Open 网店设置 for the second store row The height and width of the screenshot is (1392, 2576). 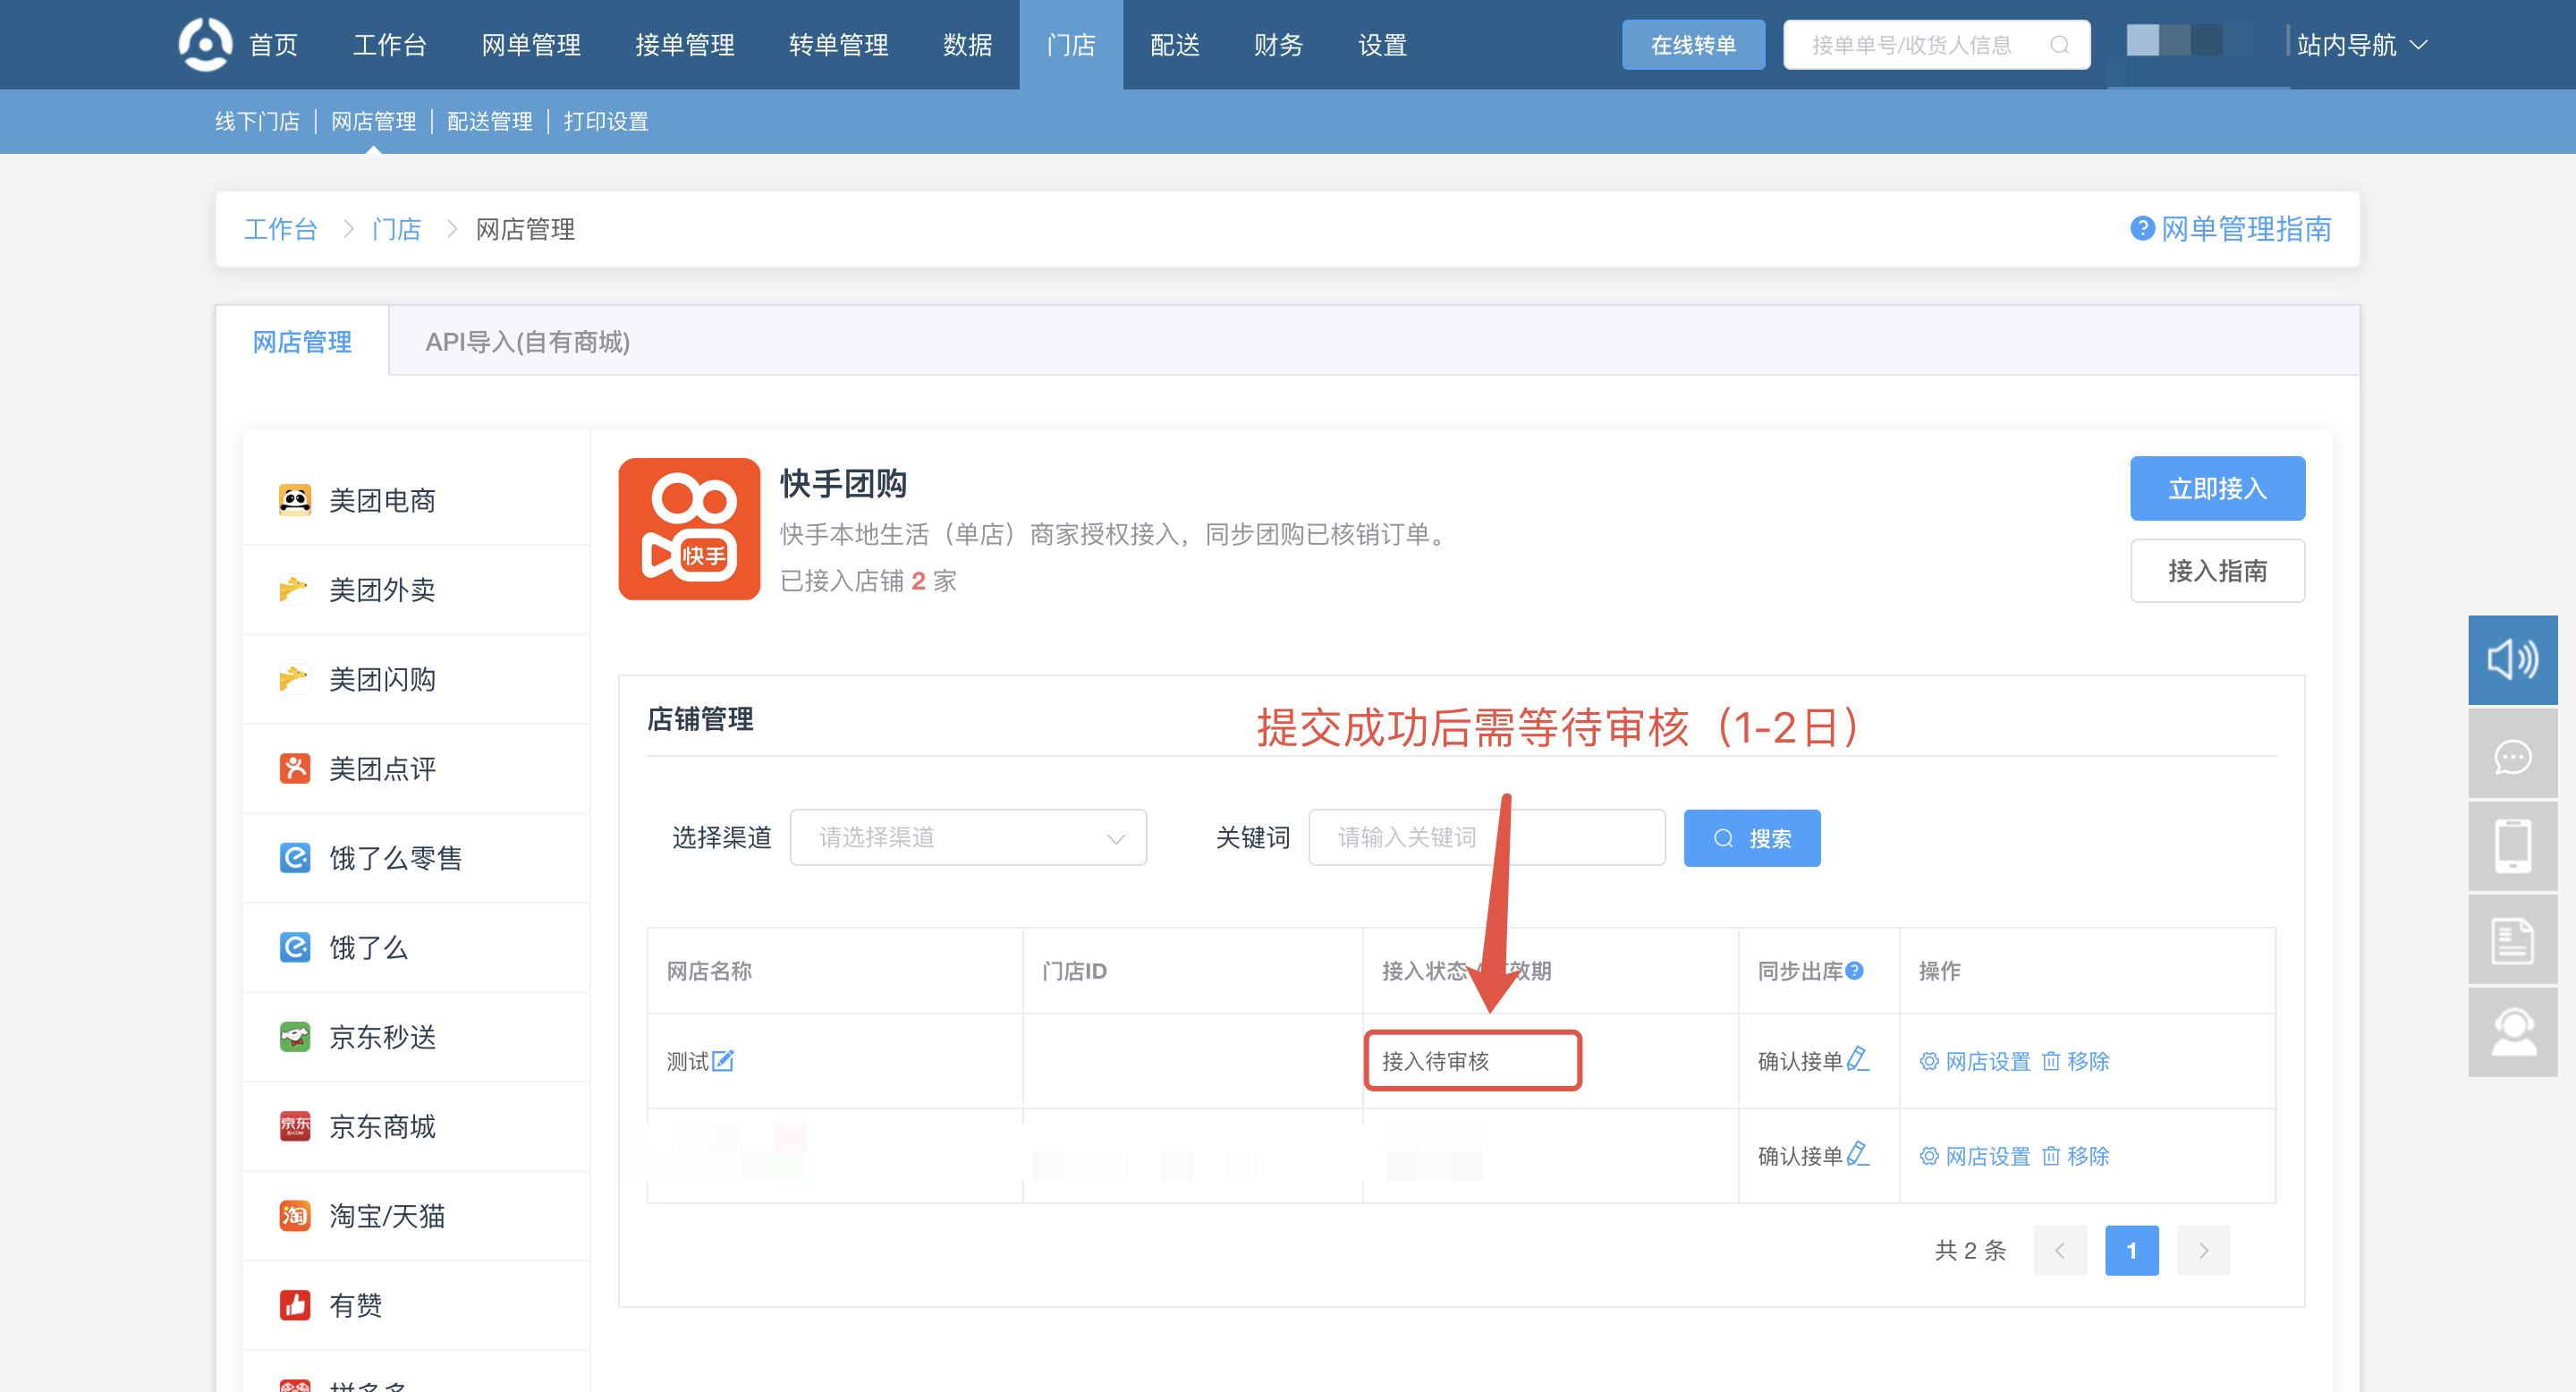(1975, 1156)
